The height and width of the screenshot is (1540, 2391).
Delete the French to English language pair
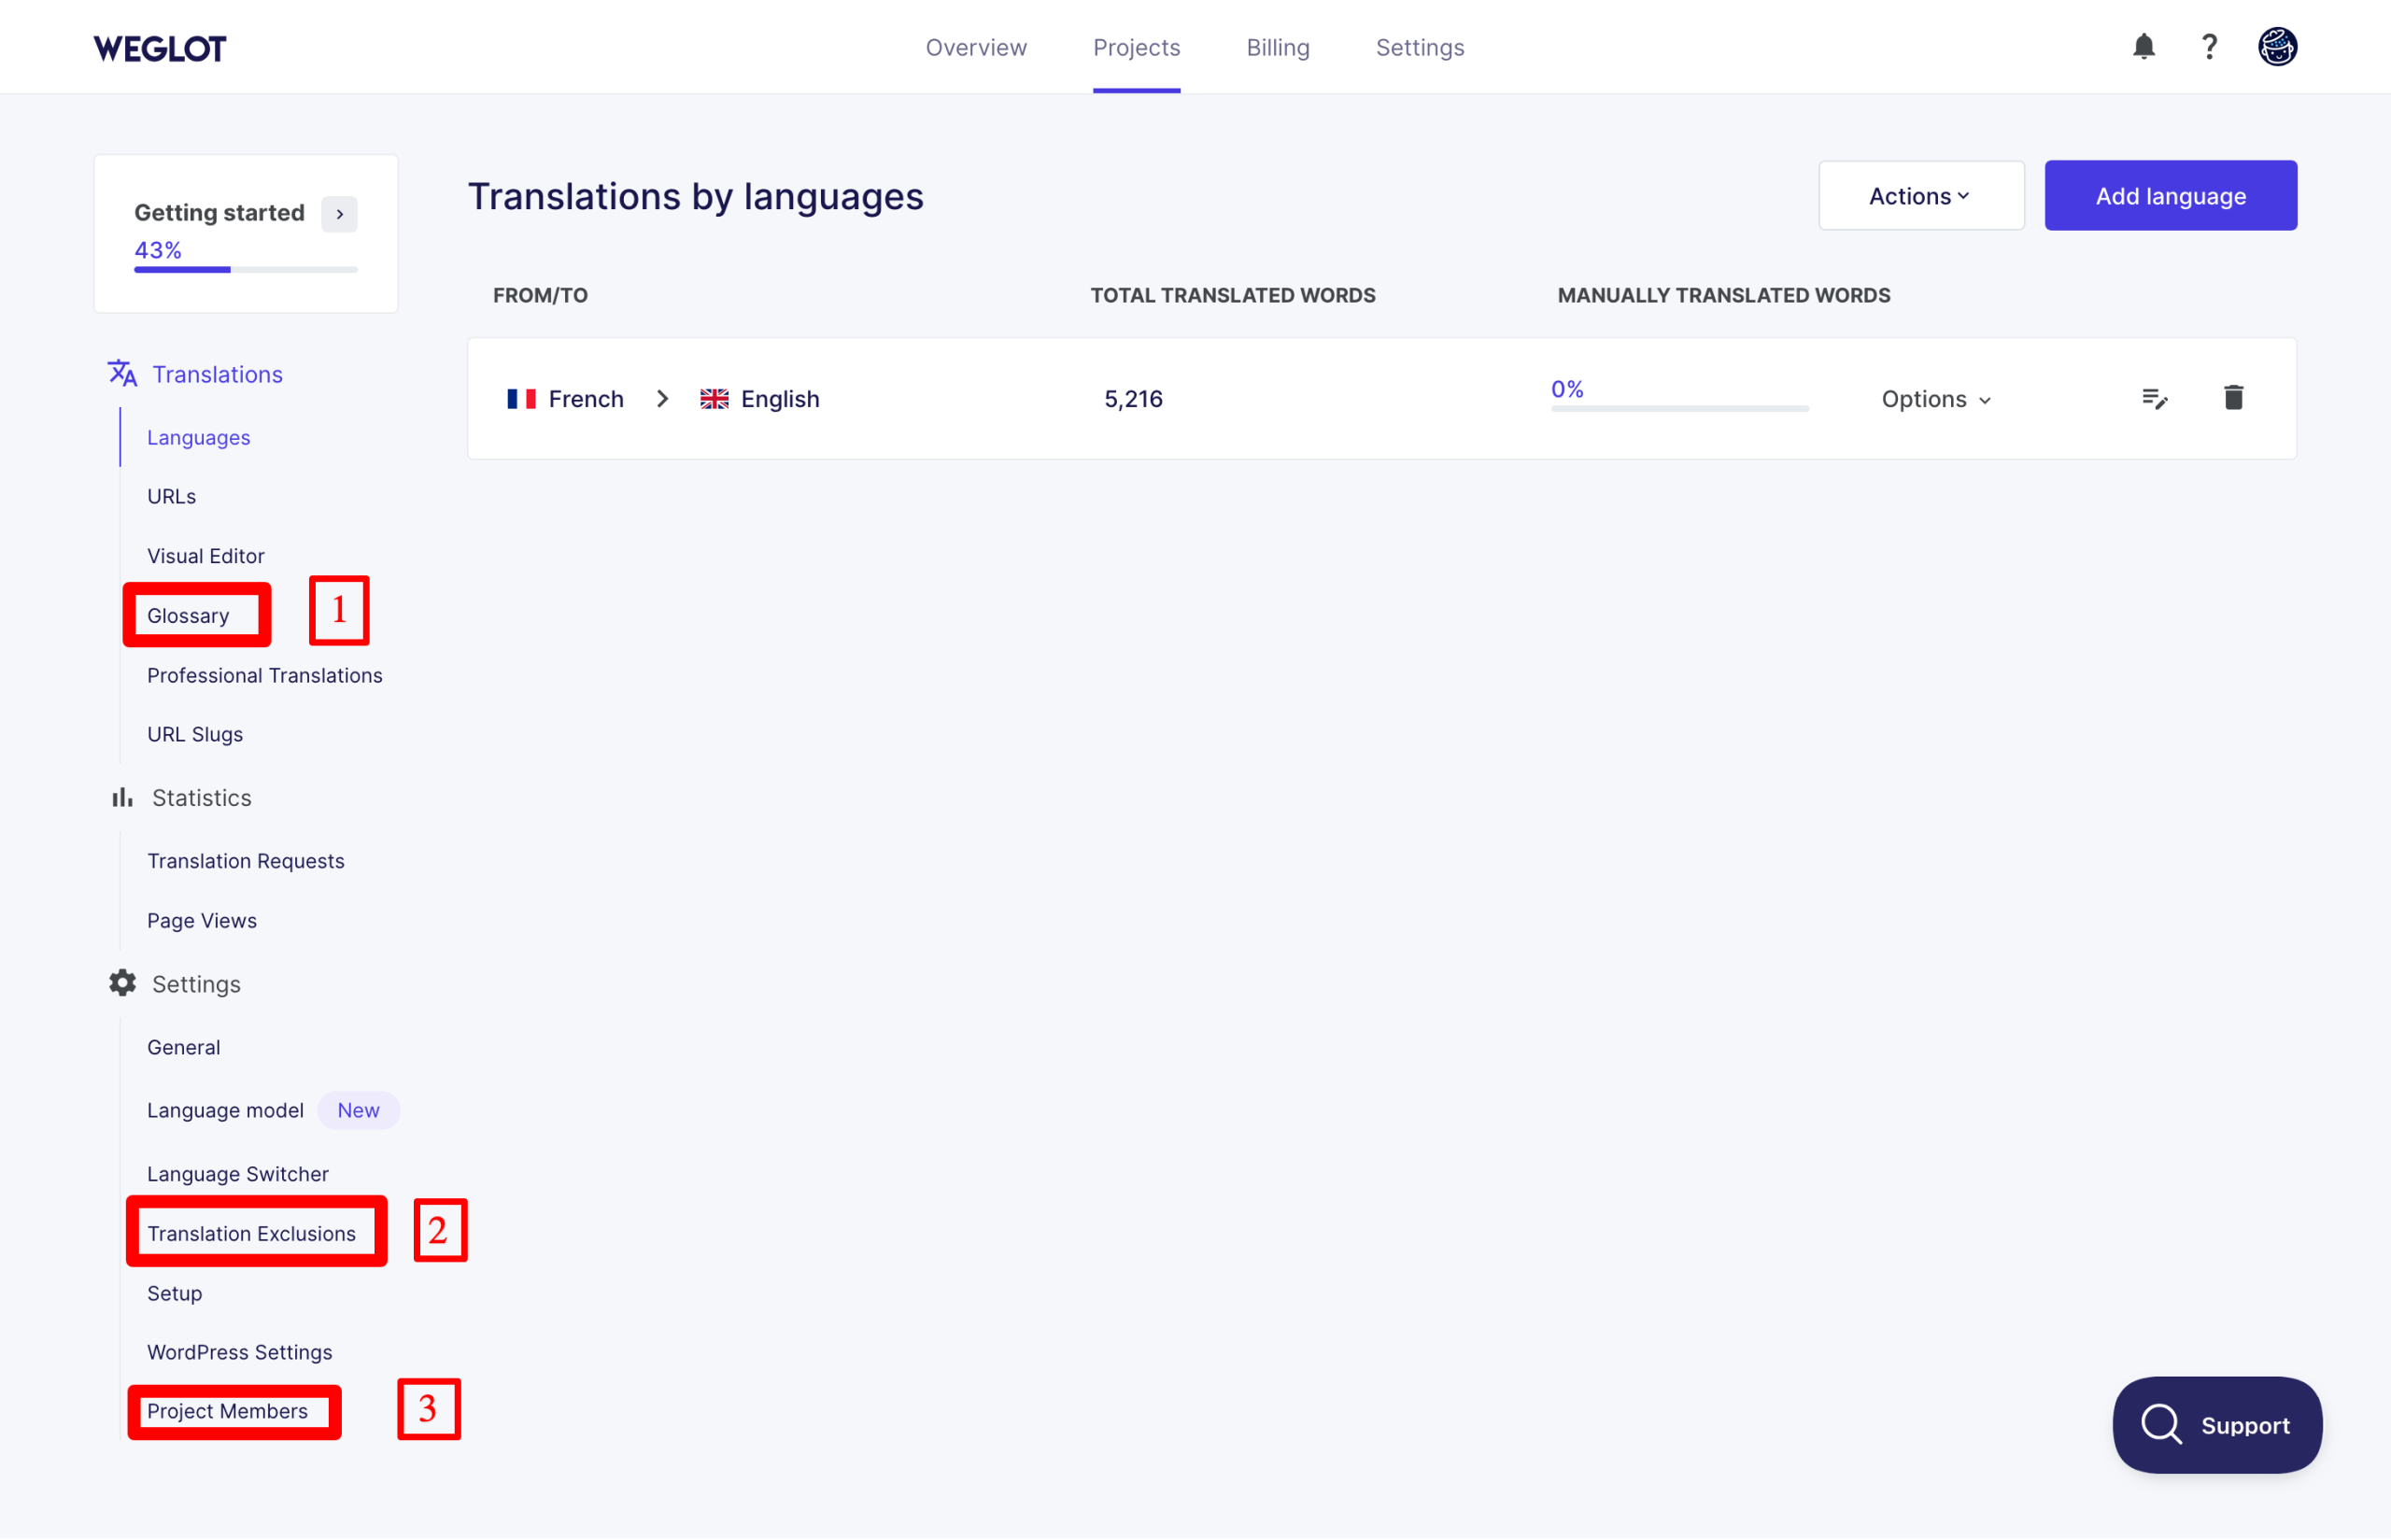pyautogui.click(x=2234, y=398)
